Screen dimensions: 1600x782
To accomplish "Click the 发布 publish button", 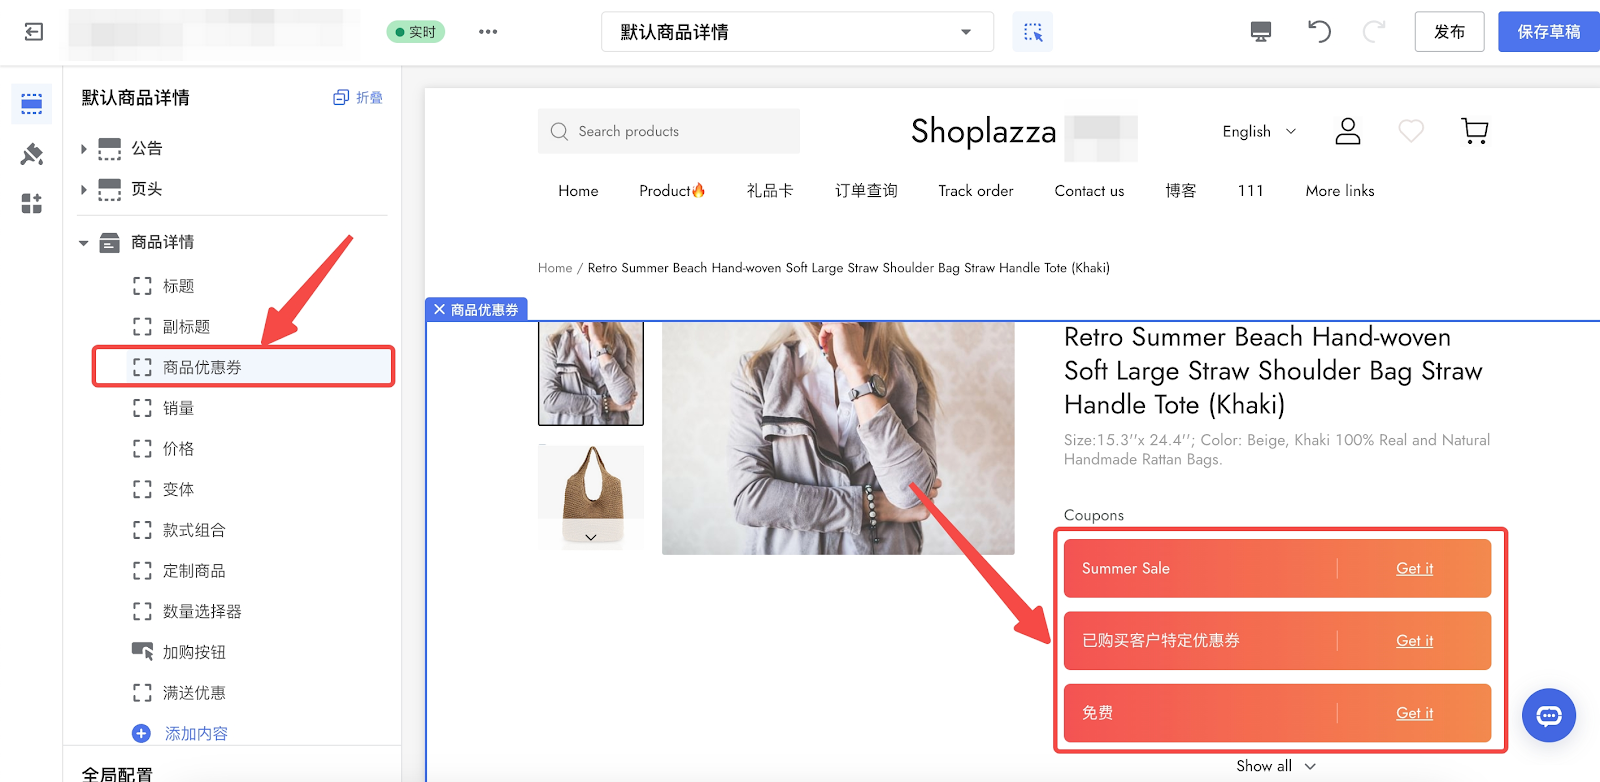I will (x=1449, y=32).
